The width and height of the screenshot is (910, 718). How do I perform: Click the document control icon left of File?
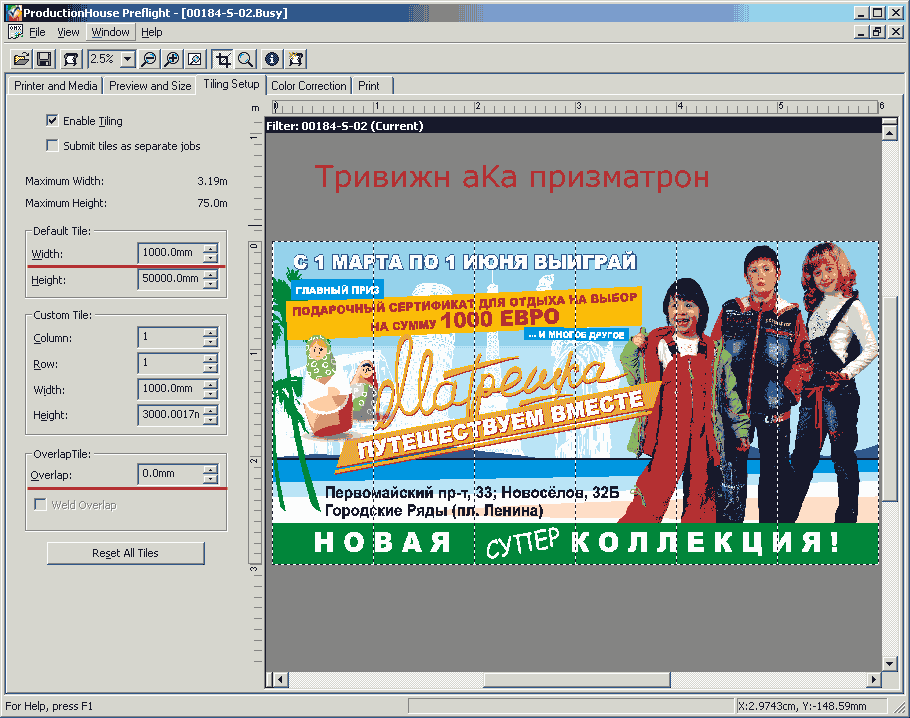click(x=15, y=32)
